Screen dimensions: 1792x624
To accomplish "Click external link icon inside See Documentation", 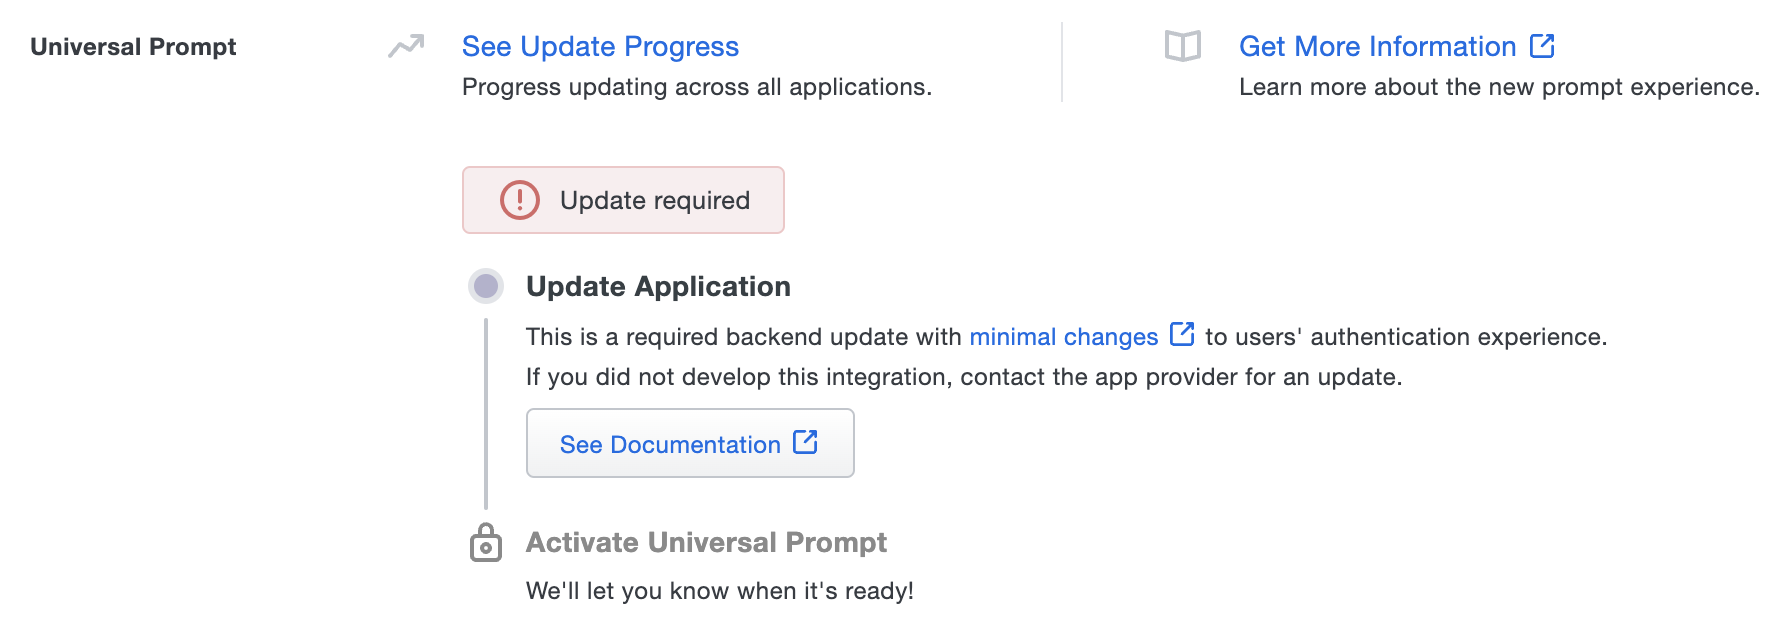I will (x=805, y=442).
